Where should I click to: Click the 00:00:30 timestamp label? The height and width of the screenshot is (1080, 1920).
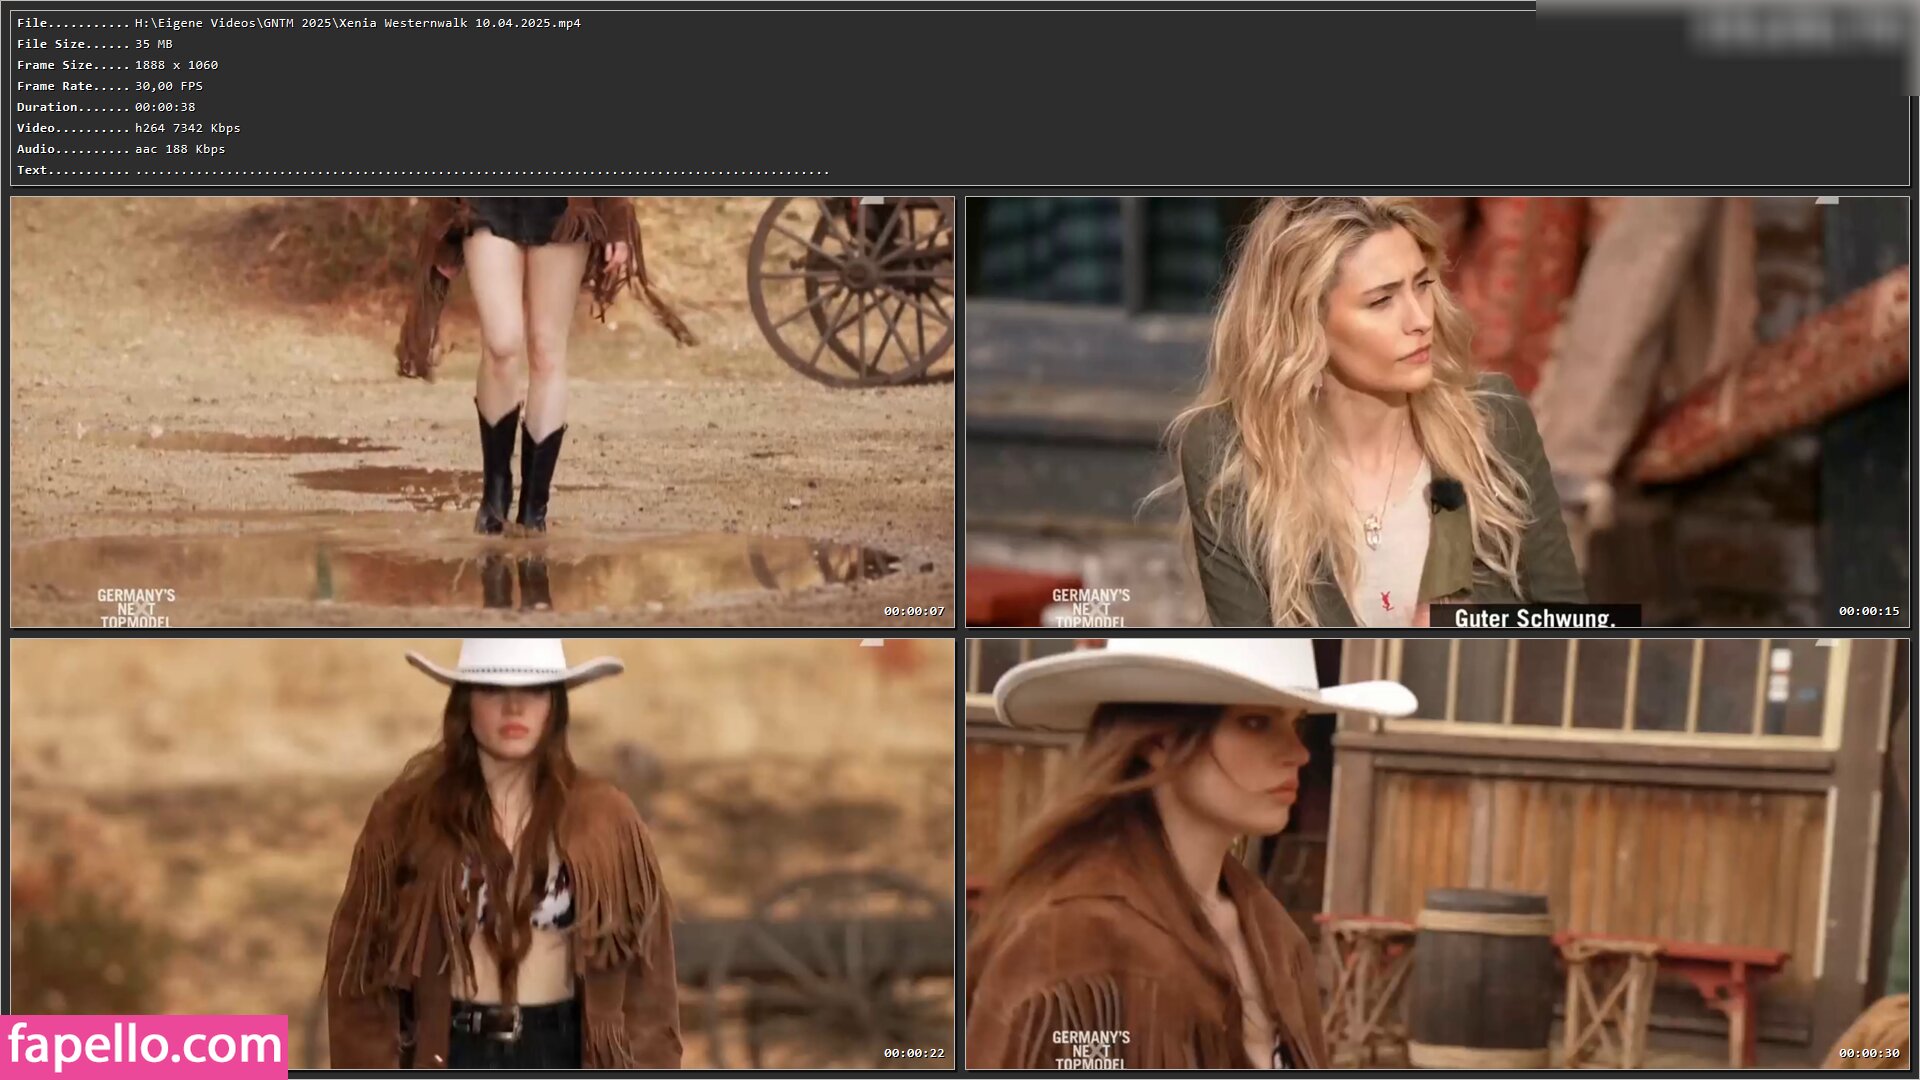[x=1868, y=1053]
